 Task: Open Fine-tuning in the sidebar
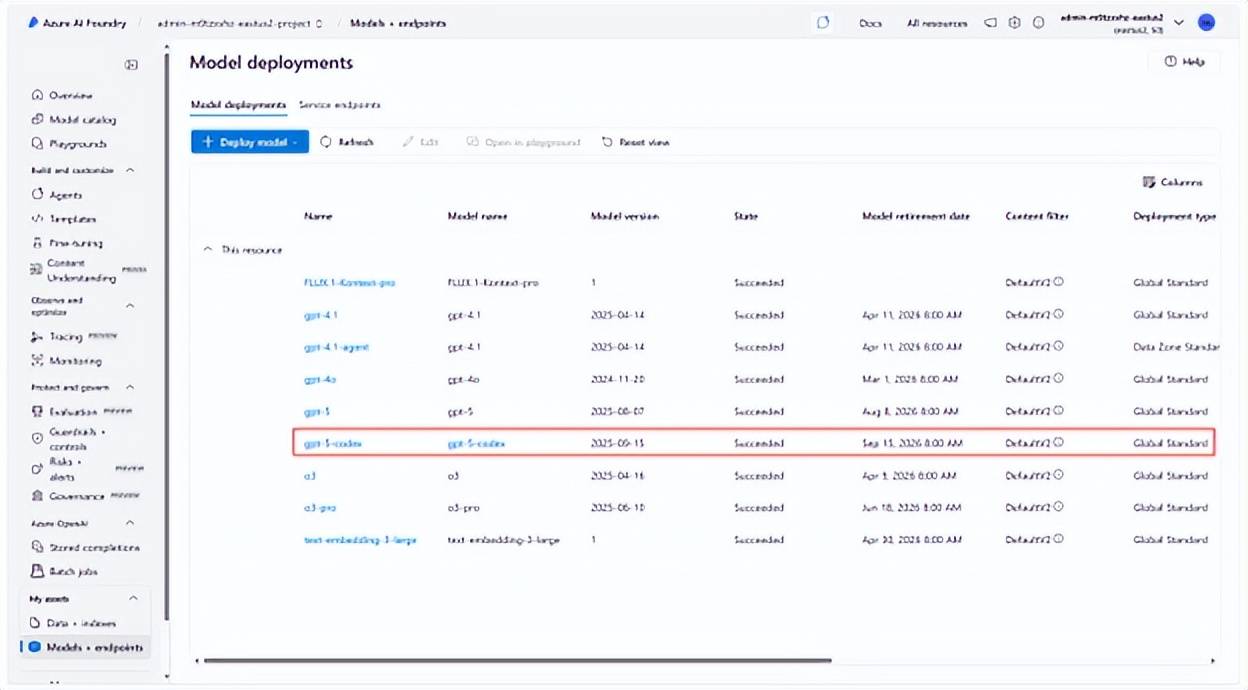coord(67,243)
